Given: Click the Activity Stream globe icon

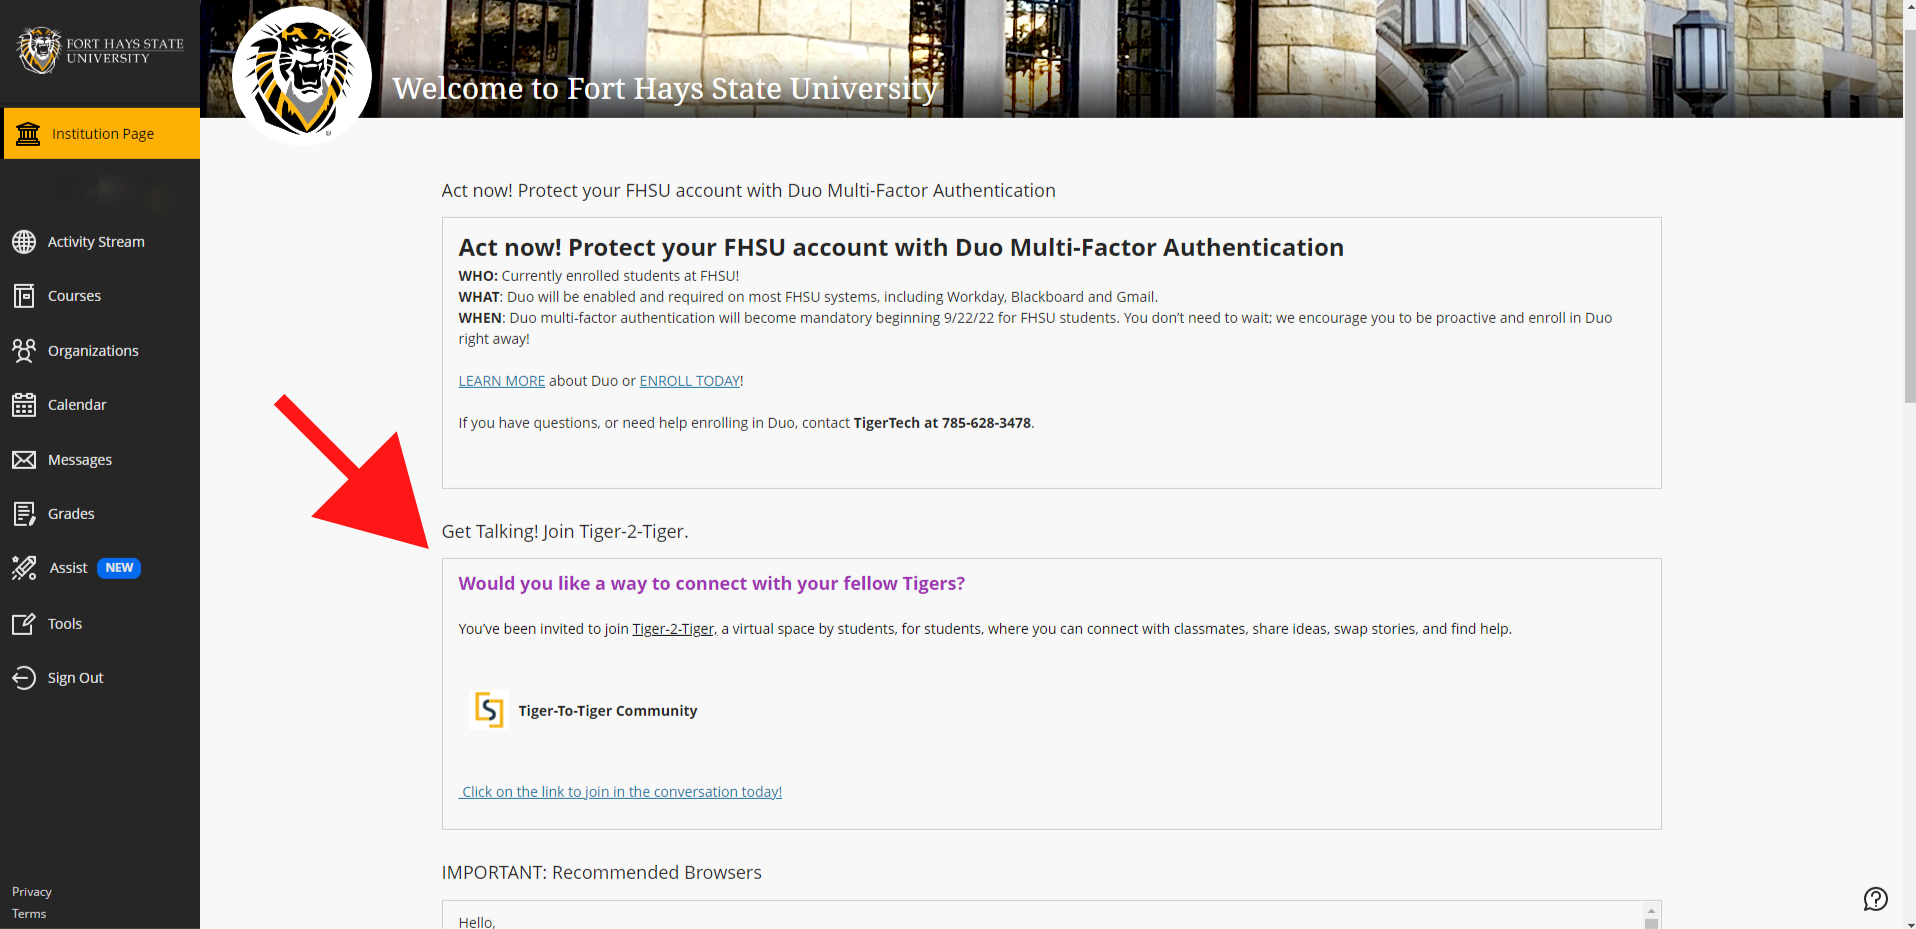Looking at the screenshot, I should tap(24, 242).
